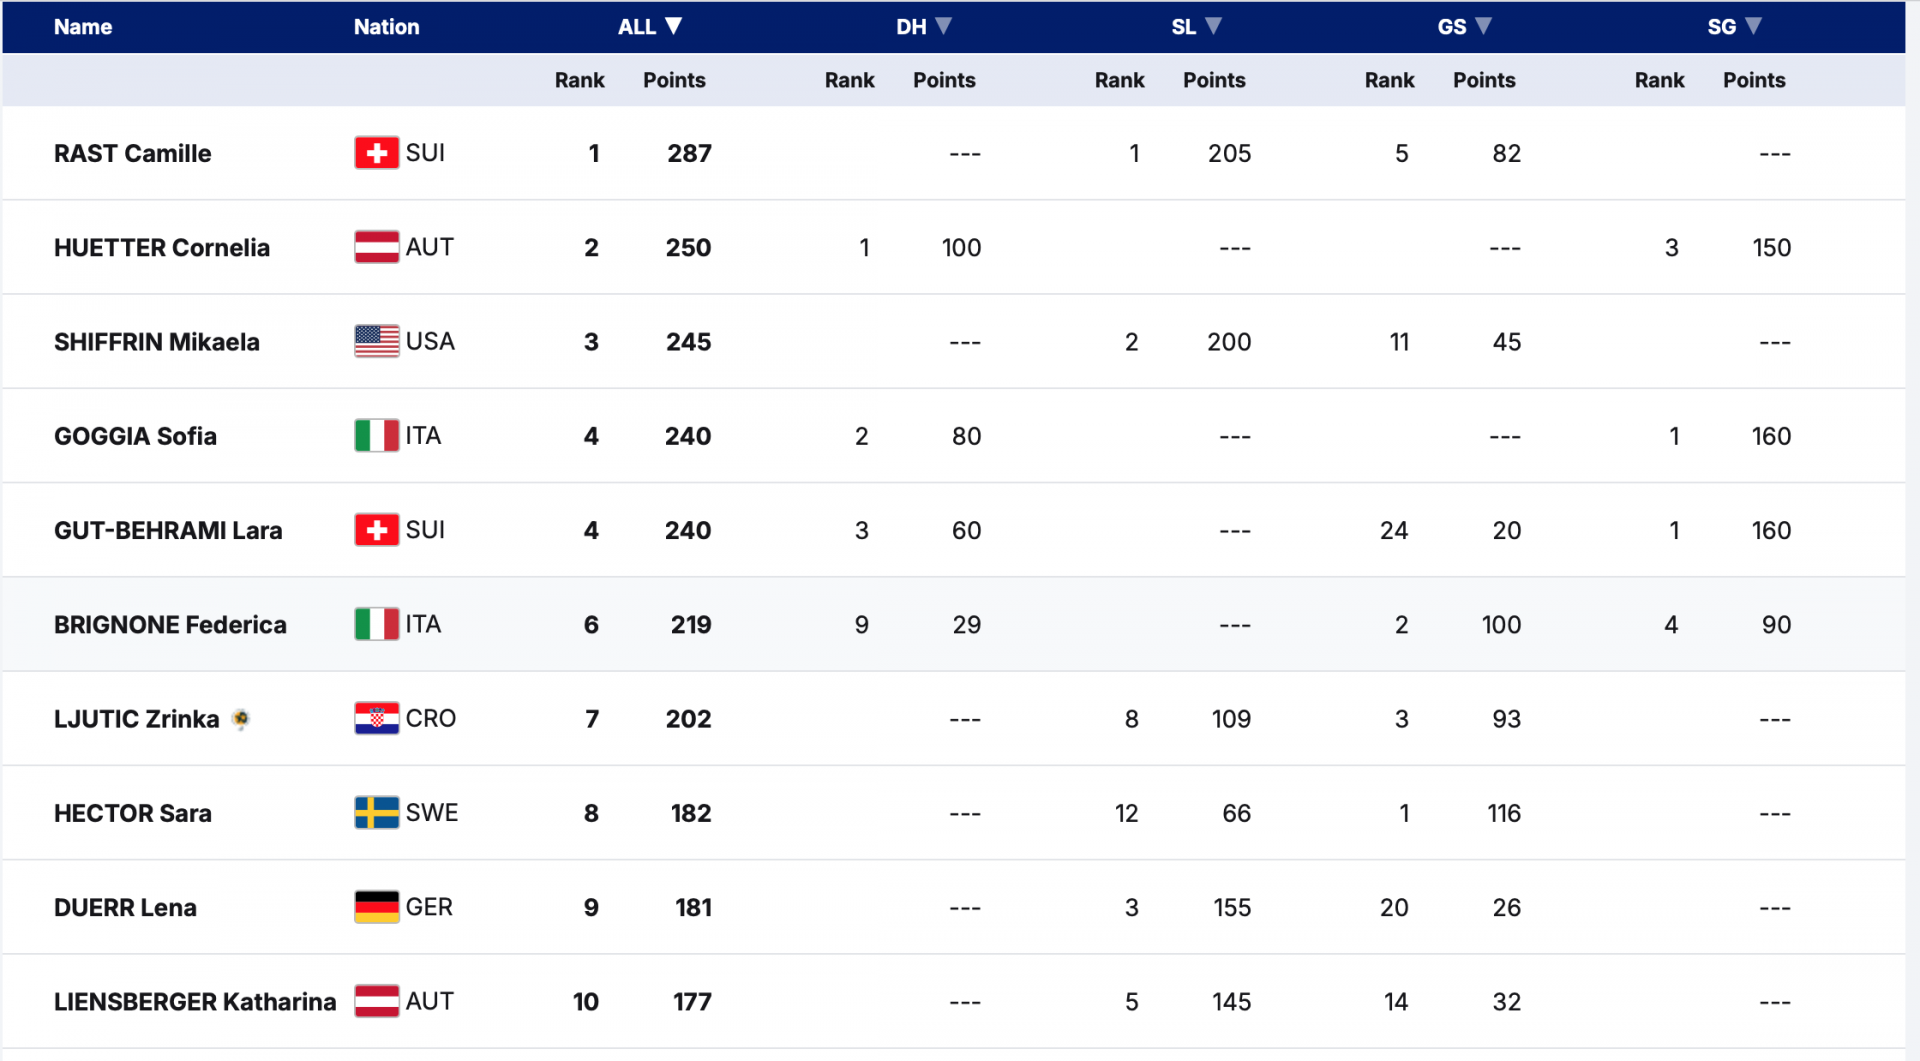Select GUT-BEHRAMI Lara's 240 overall points
1920x1061 pixels.
click(688, 531)
